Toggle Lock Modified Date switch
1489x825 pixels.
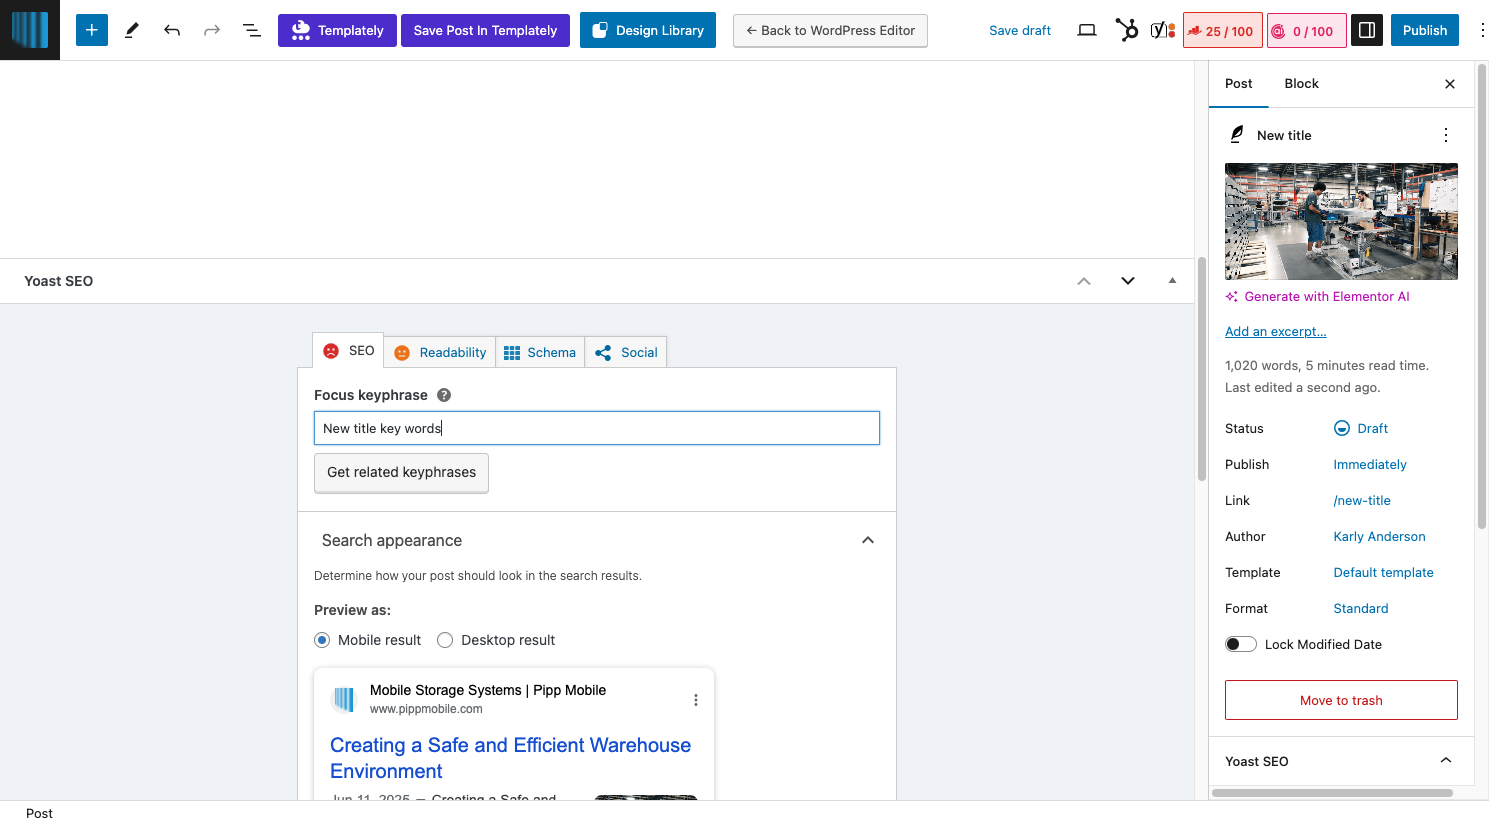1241,644
